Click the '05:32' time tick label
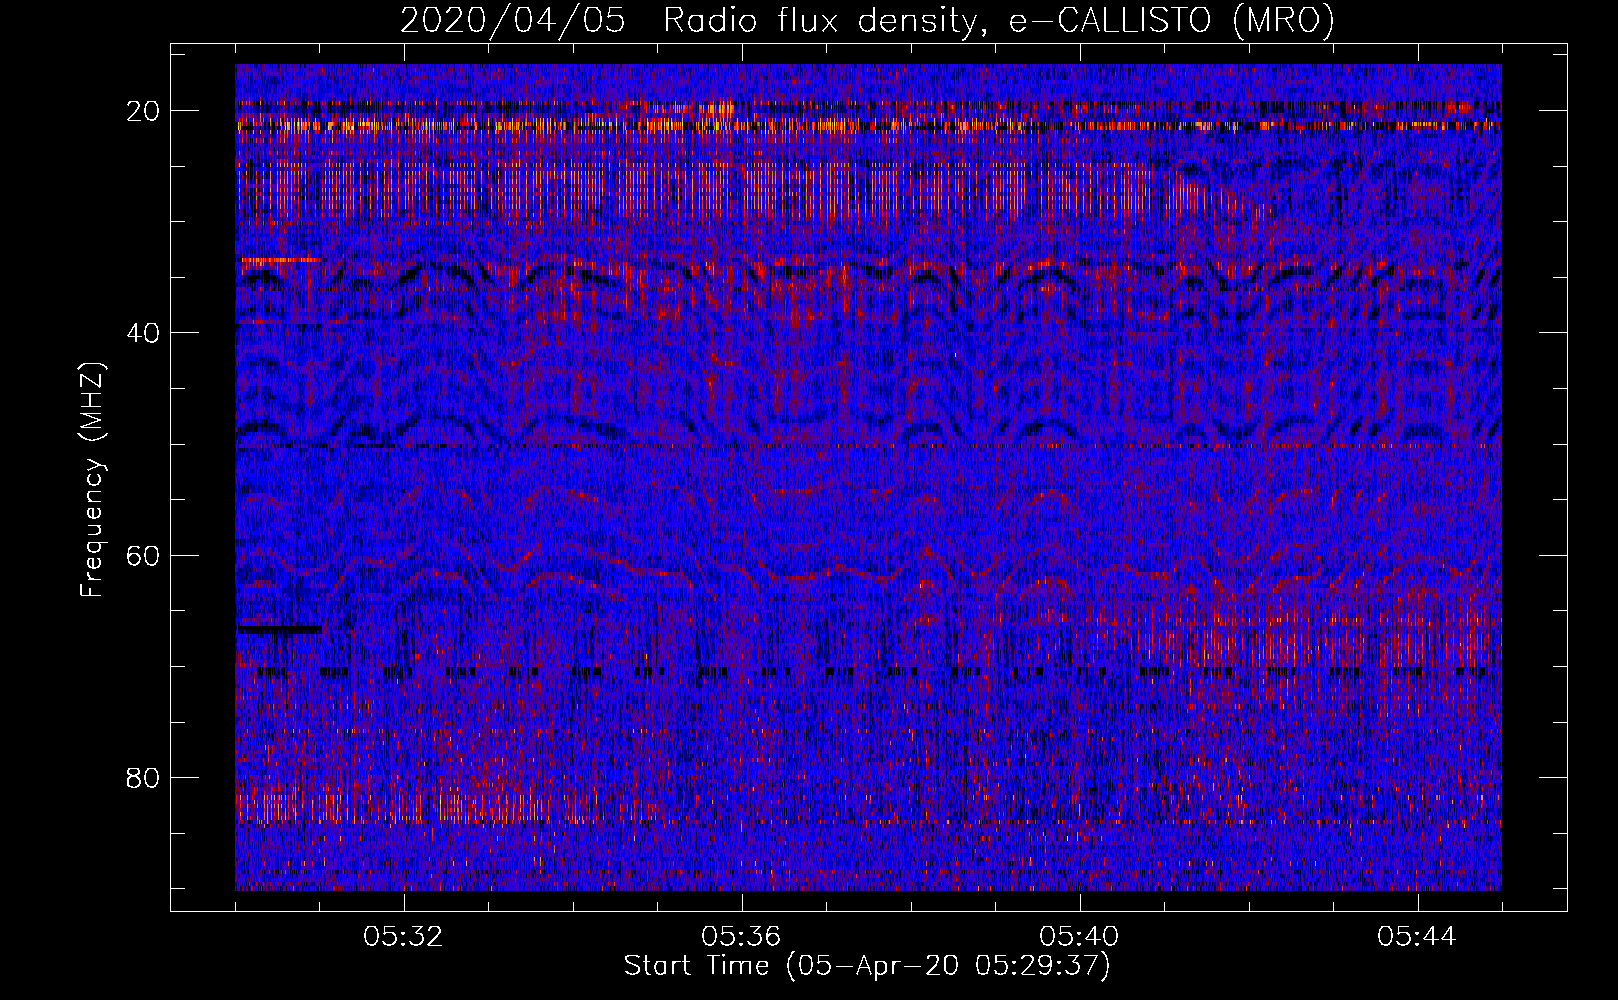Screen dimensions: 1618x1000 pos(404,937)
